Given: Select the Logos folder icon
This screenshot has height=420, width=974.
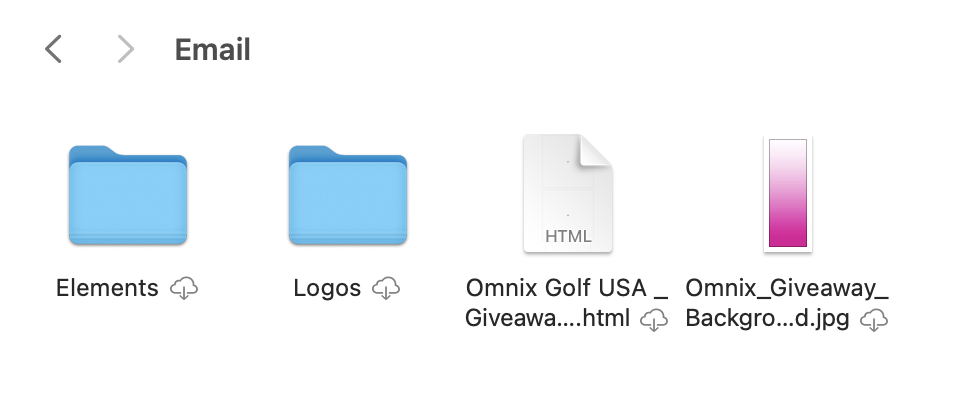Looking at the screenshot, I should [x=348, y=195].
